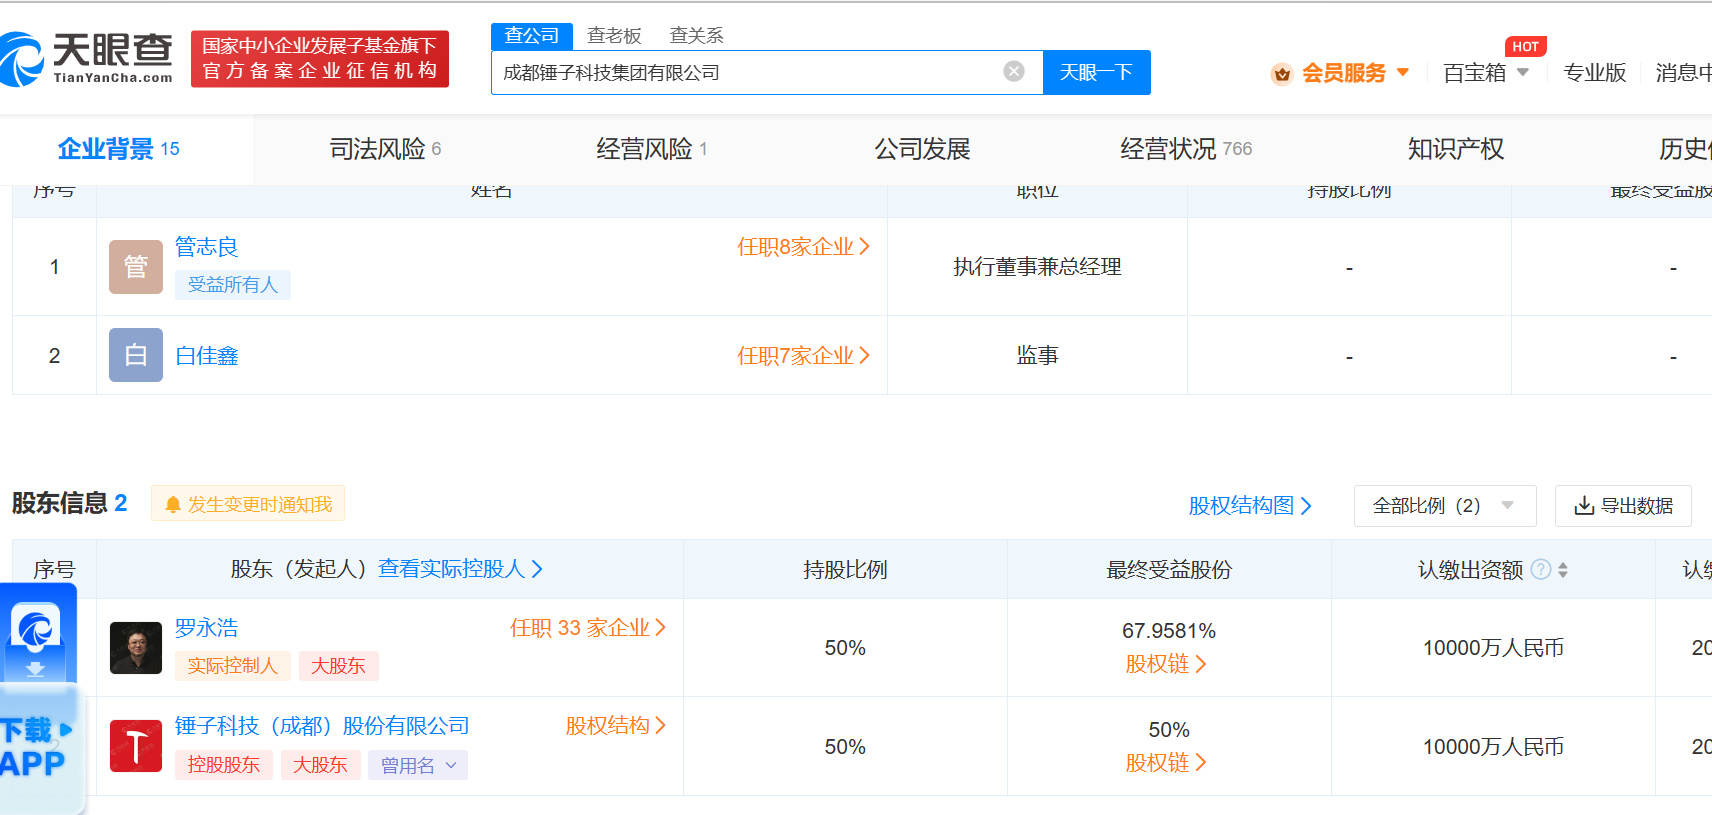1712x815 pixels.
Task: Click the TianYanCha logo
Action: point(86,58)
